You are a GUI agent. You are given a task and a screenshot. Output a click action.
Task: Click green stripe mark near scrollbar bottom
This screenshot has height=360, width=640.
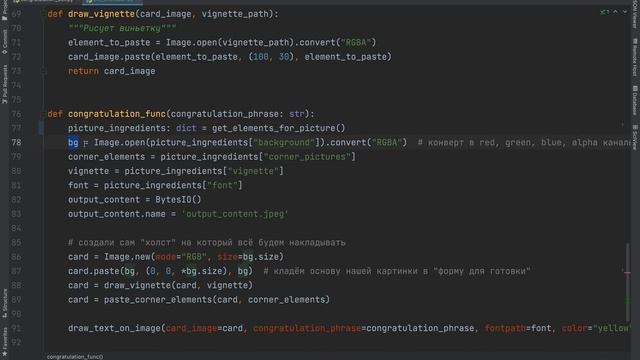627,301
